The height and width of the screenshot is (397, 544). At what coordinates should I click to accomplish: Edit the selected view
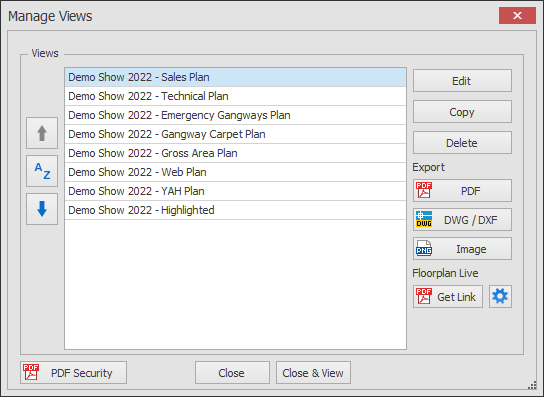tap(462, 81)
